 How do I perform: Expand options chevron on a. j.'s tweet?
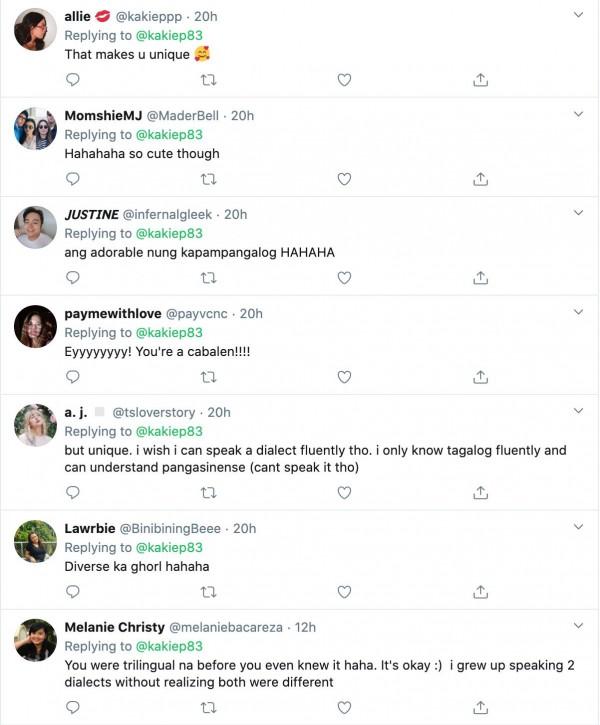579,412
